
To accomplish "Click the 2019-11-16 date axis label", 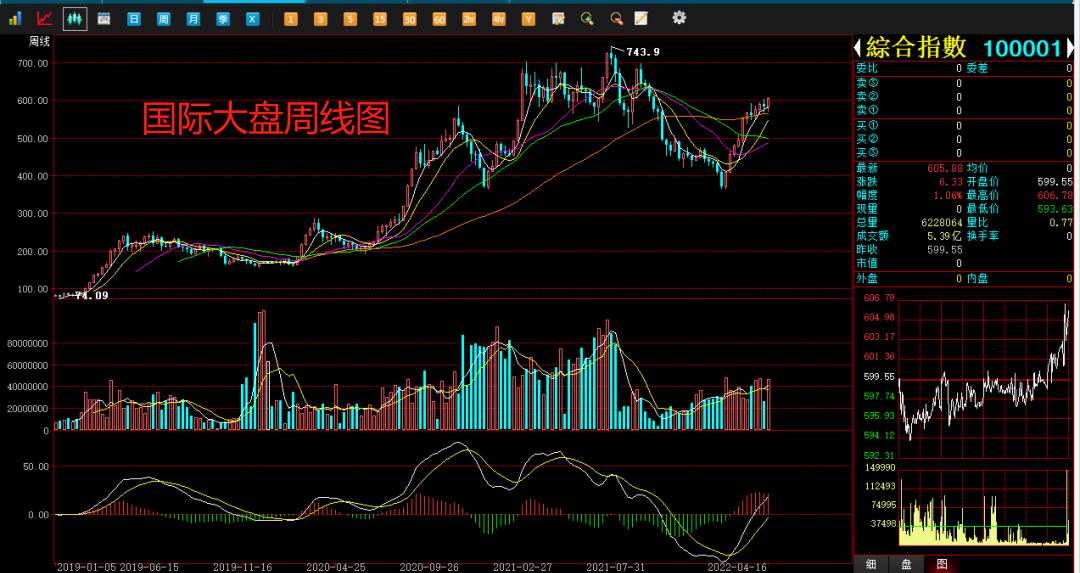I will pyautogui.click(x=242, y=567).
